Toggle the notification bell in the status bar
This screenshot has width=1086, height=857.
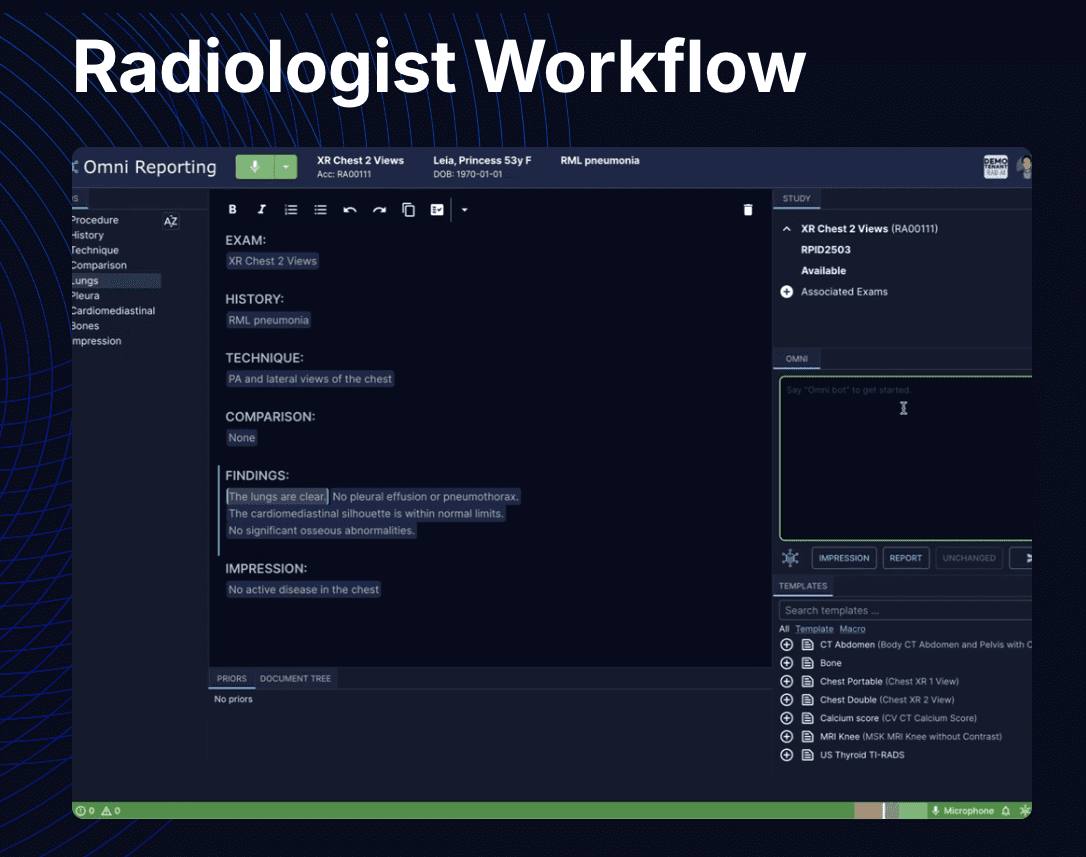click(x=1005, y=810)
